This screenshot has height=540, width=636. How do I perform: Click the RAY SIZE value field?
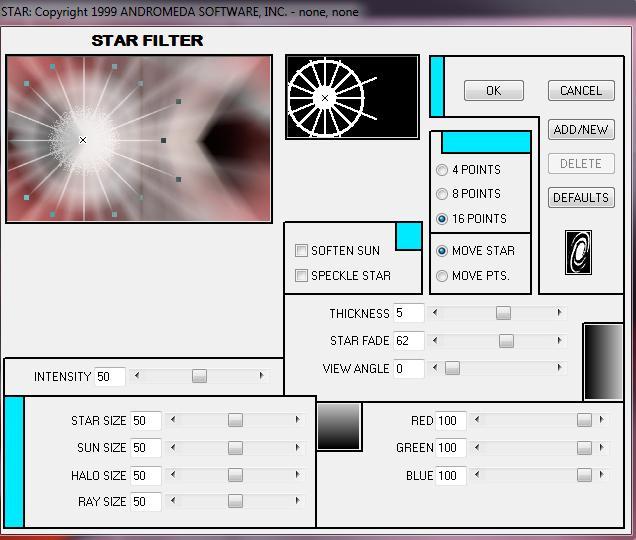coord(146,501)
